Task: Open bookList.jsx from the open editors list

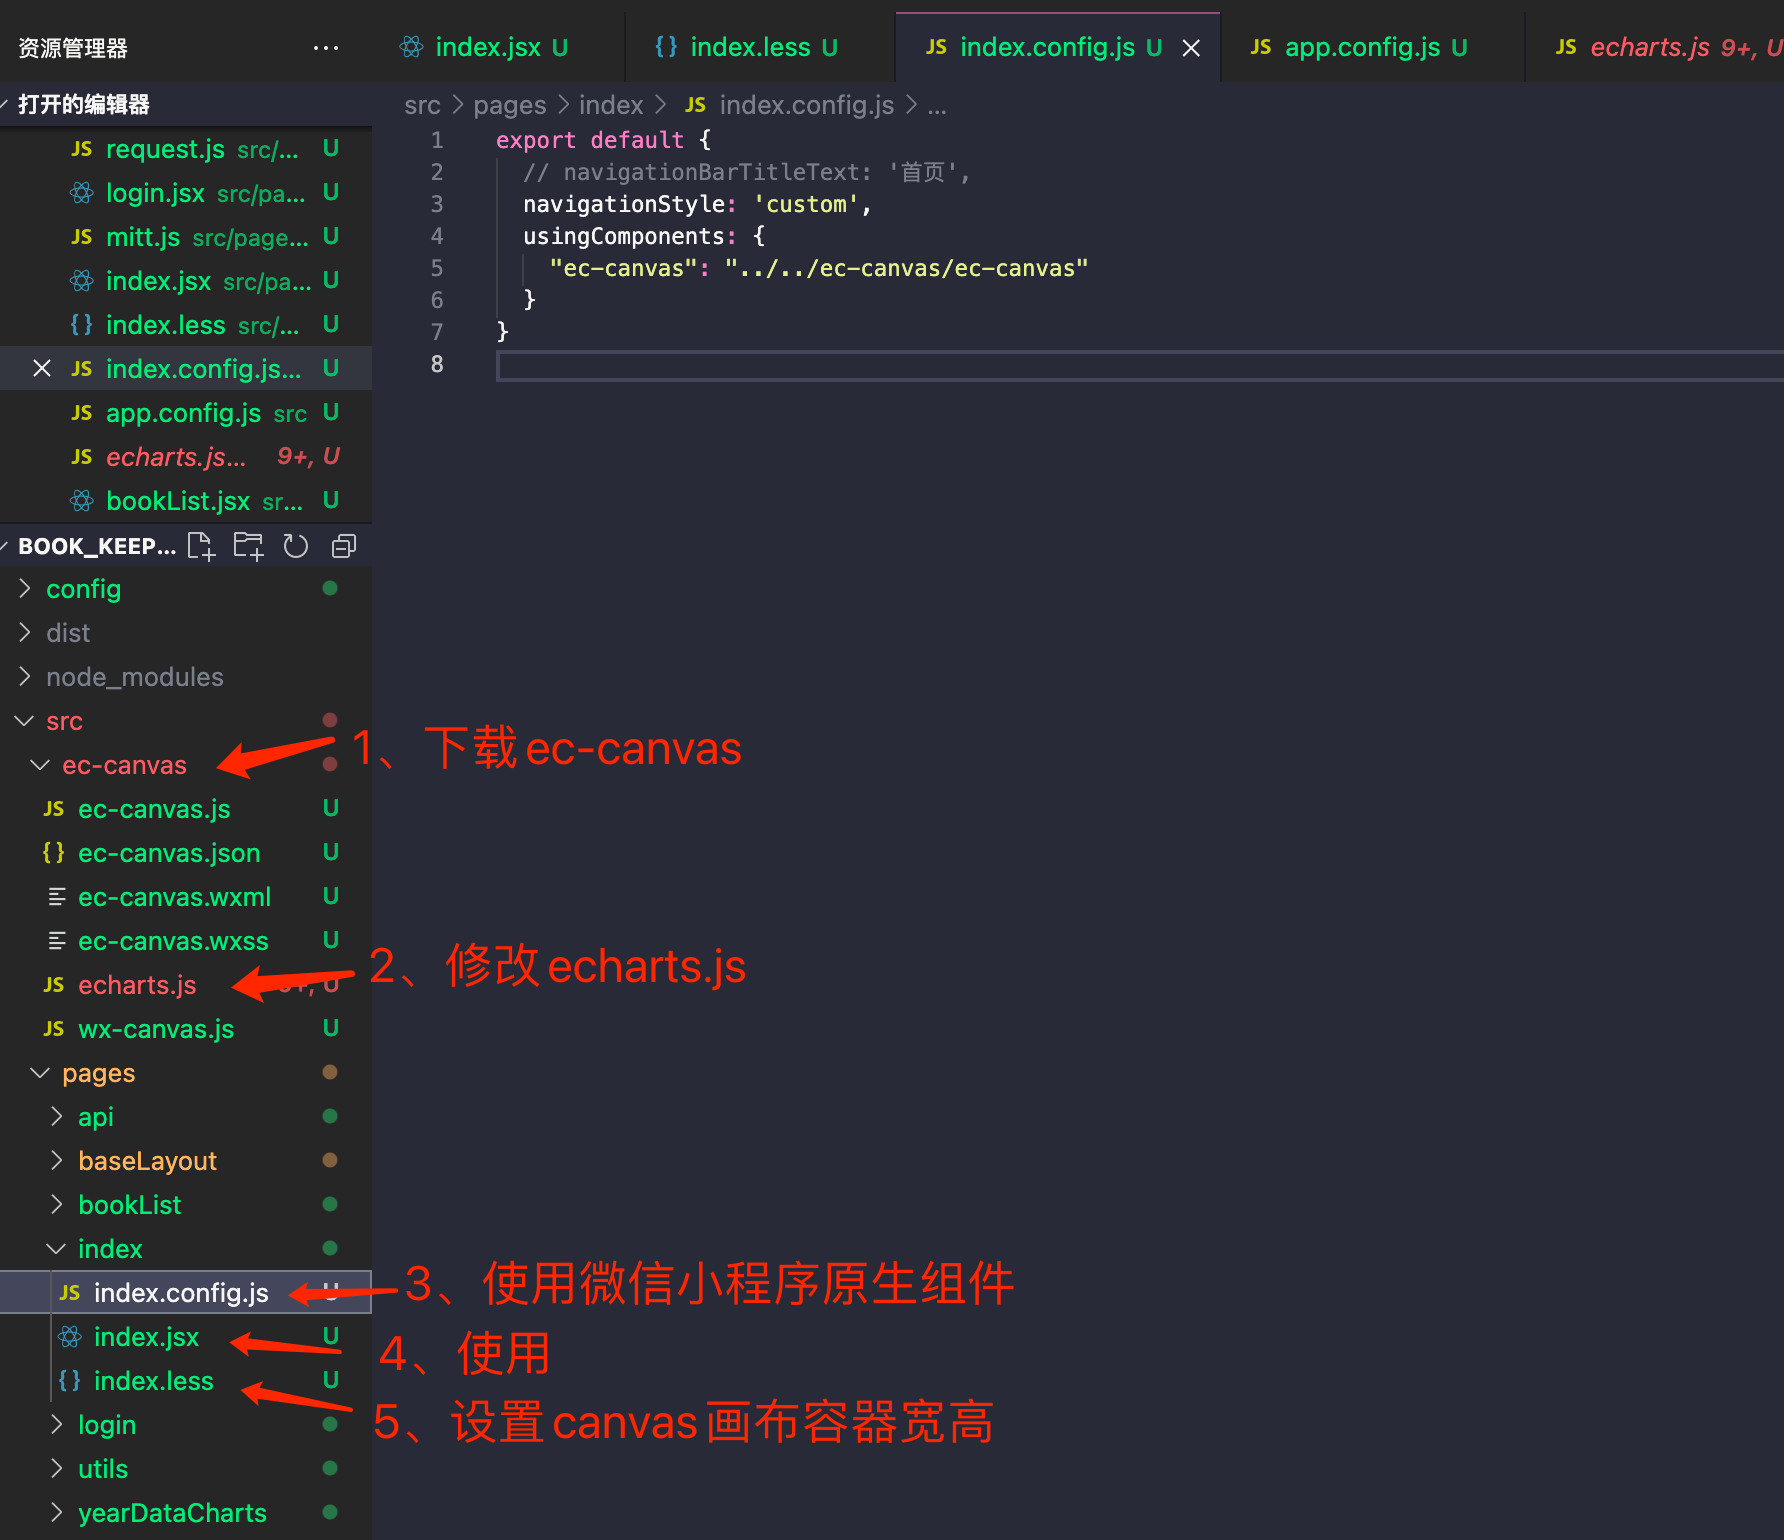Action: click(x=178, y=500)
